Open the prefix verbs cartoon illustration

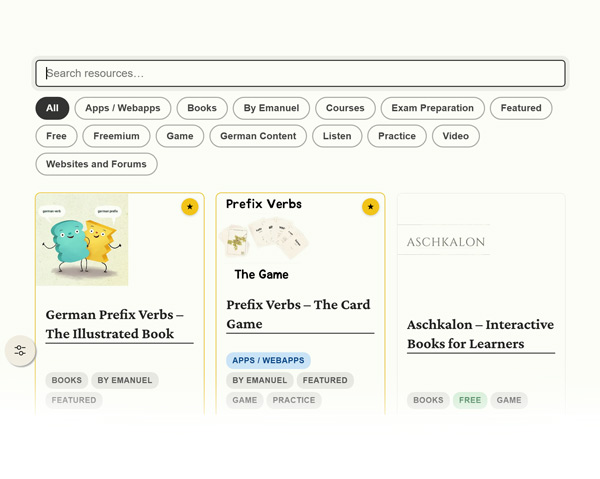point(82,240)
